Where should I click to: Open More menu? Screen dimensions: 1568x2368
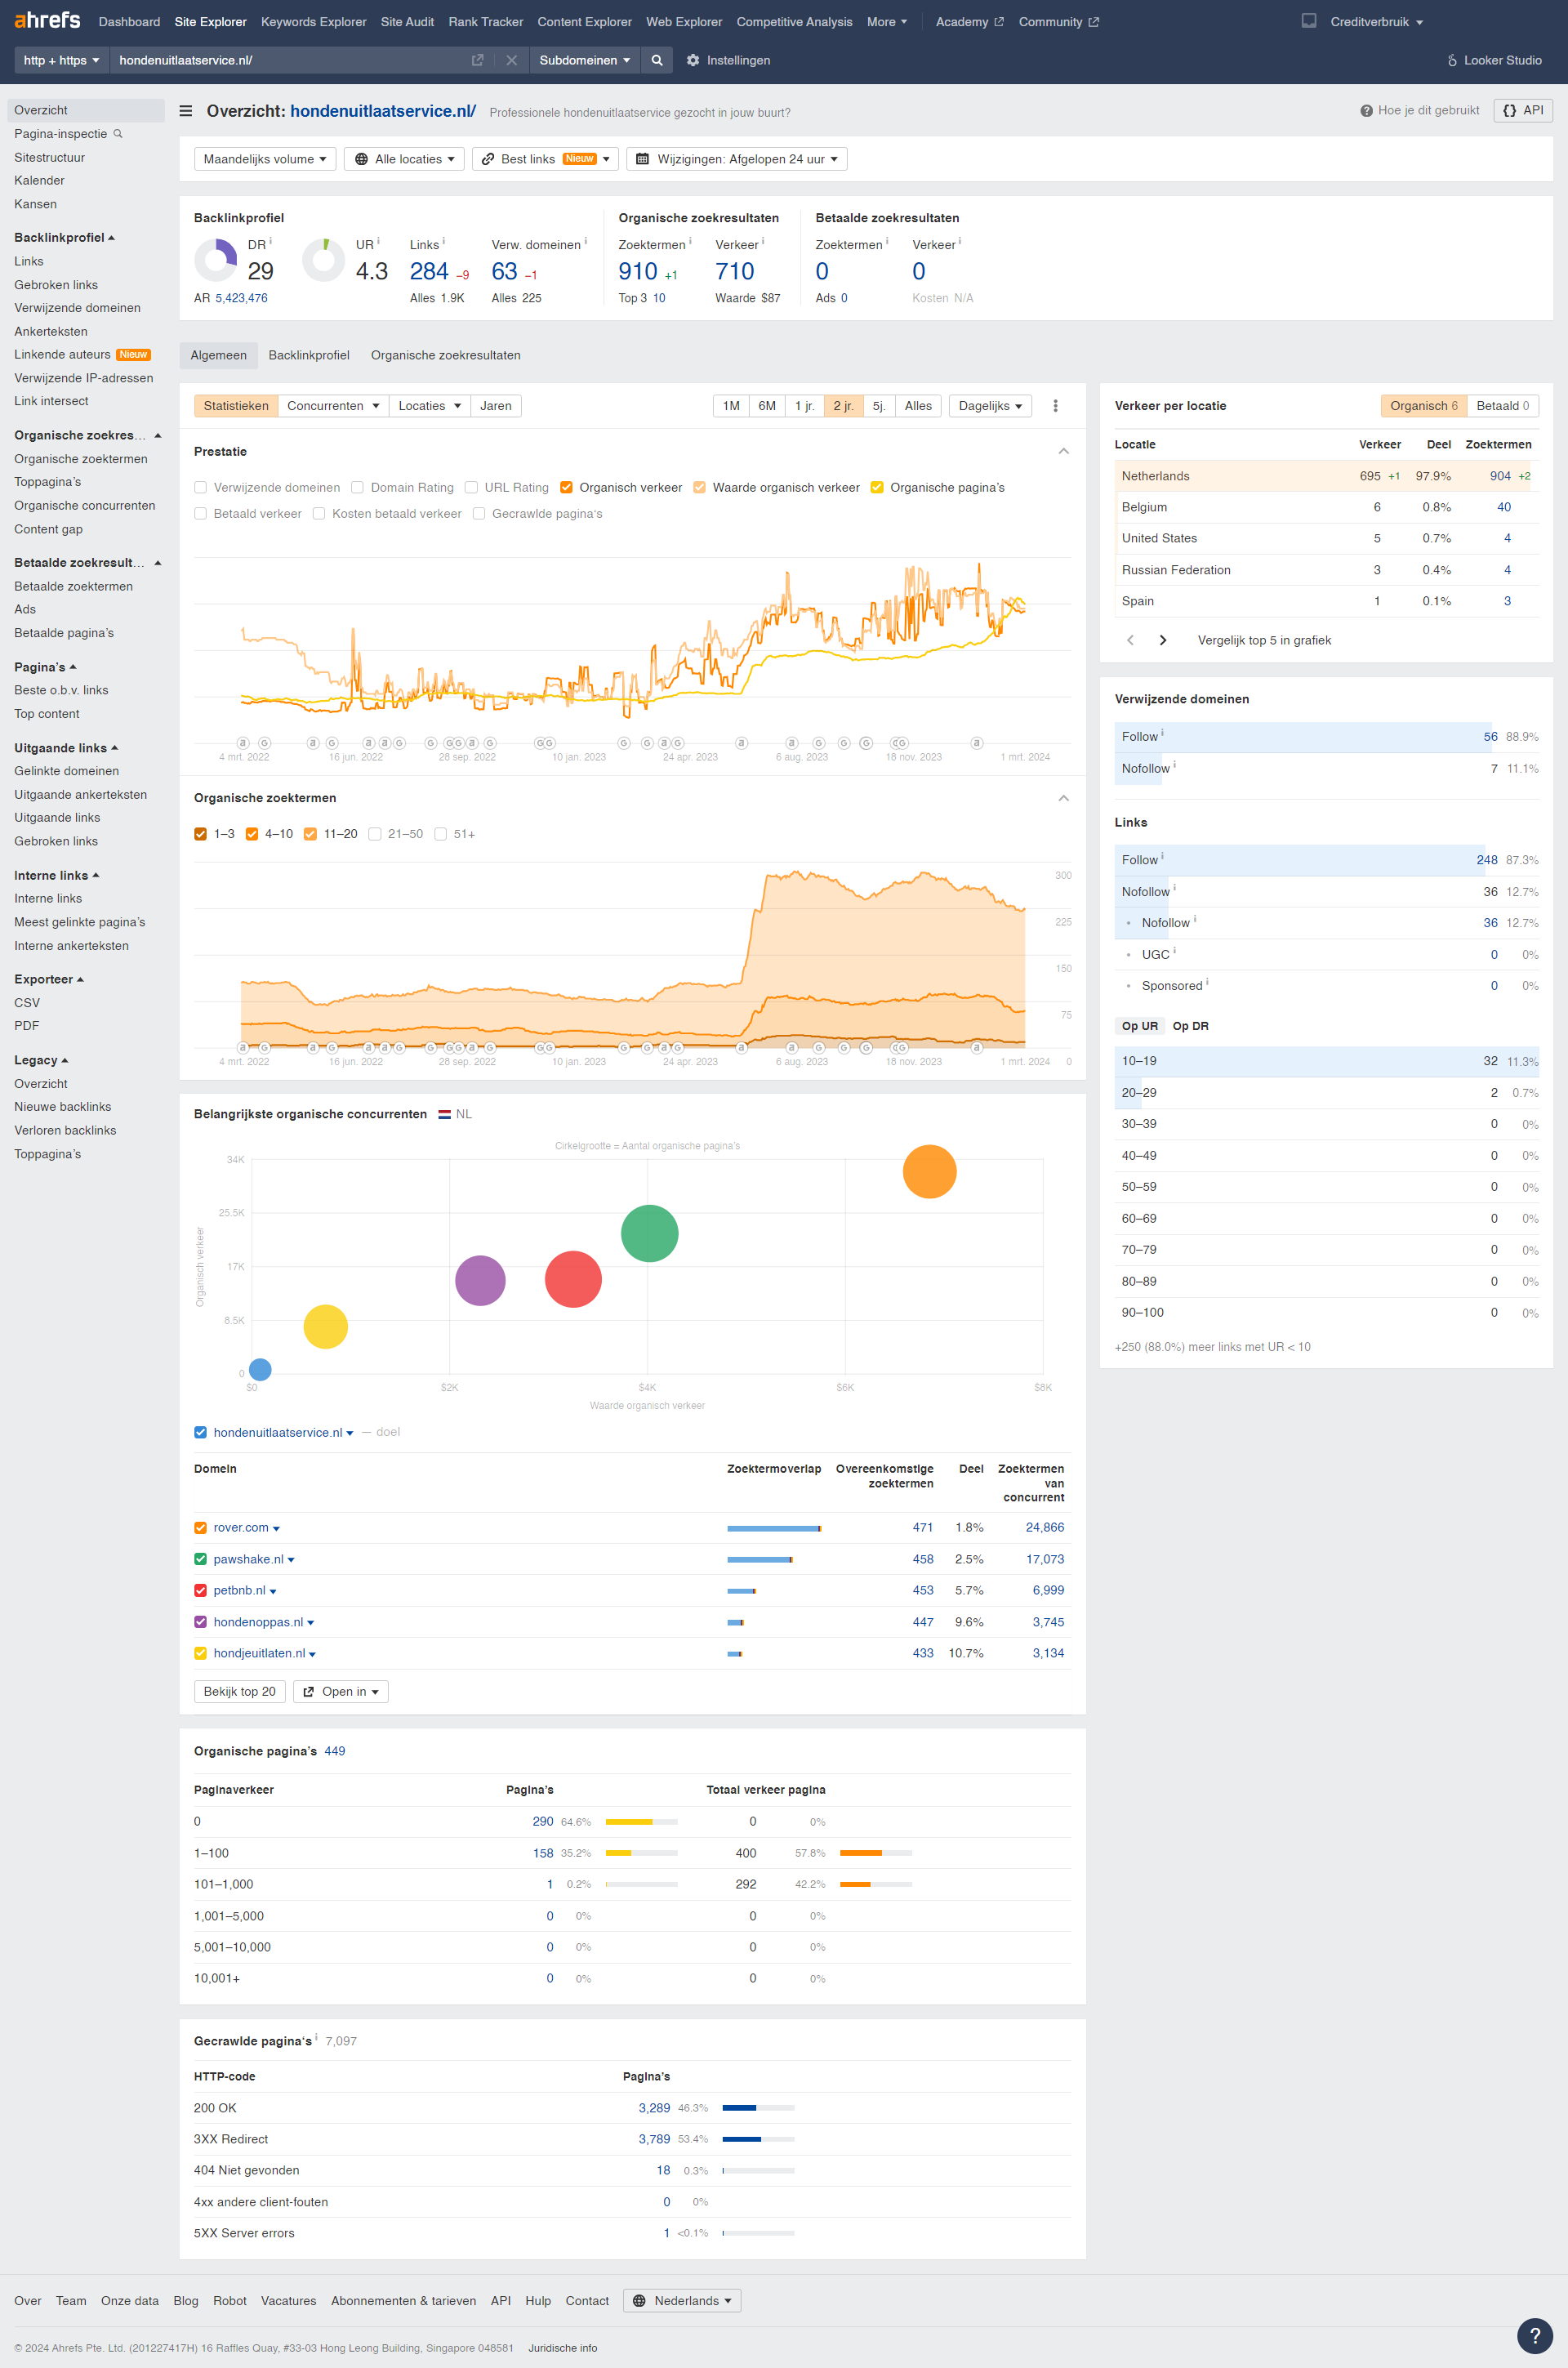click(x=887, y=22)
